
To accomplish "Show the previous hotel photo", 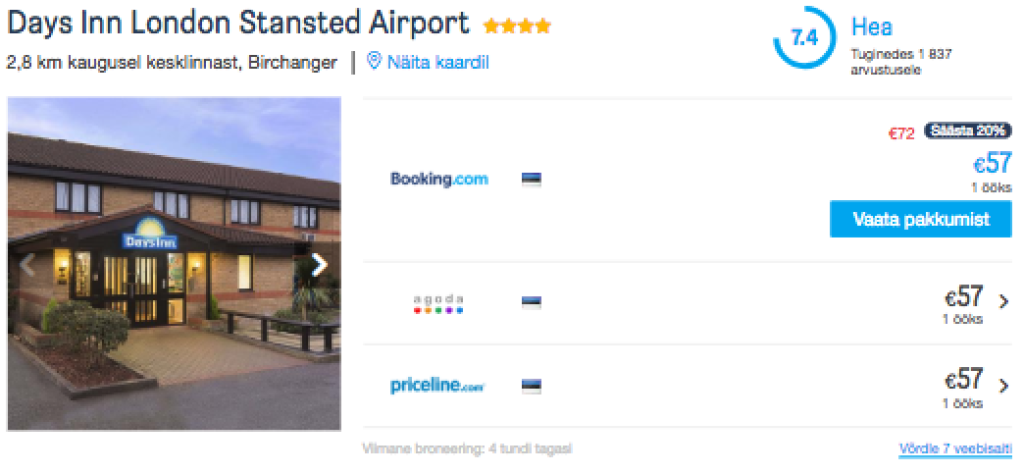I will pos(28,265).
